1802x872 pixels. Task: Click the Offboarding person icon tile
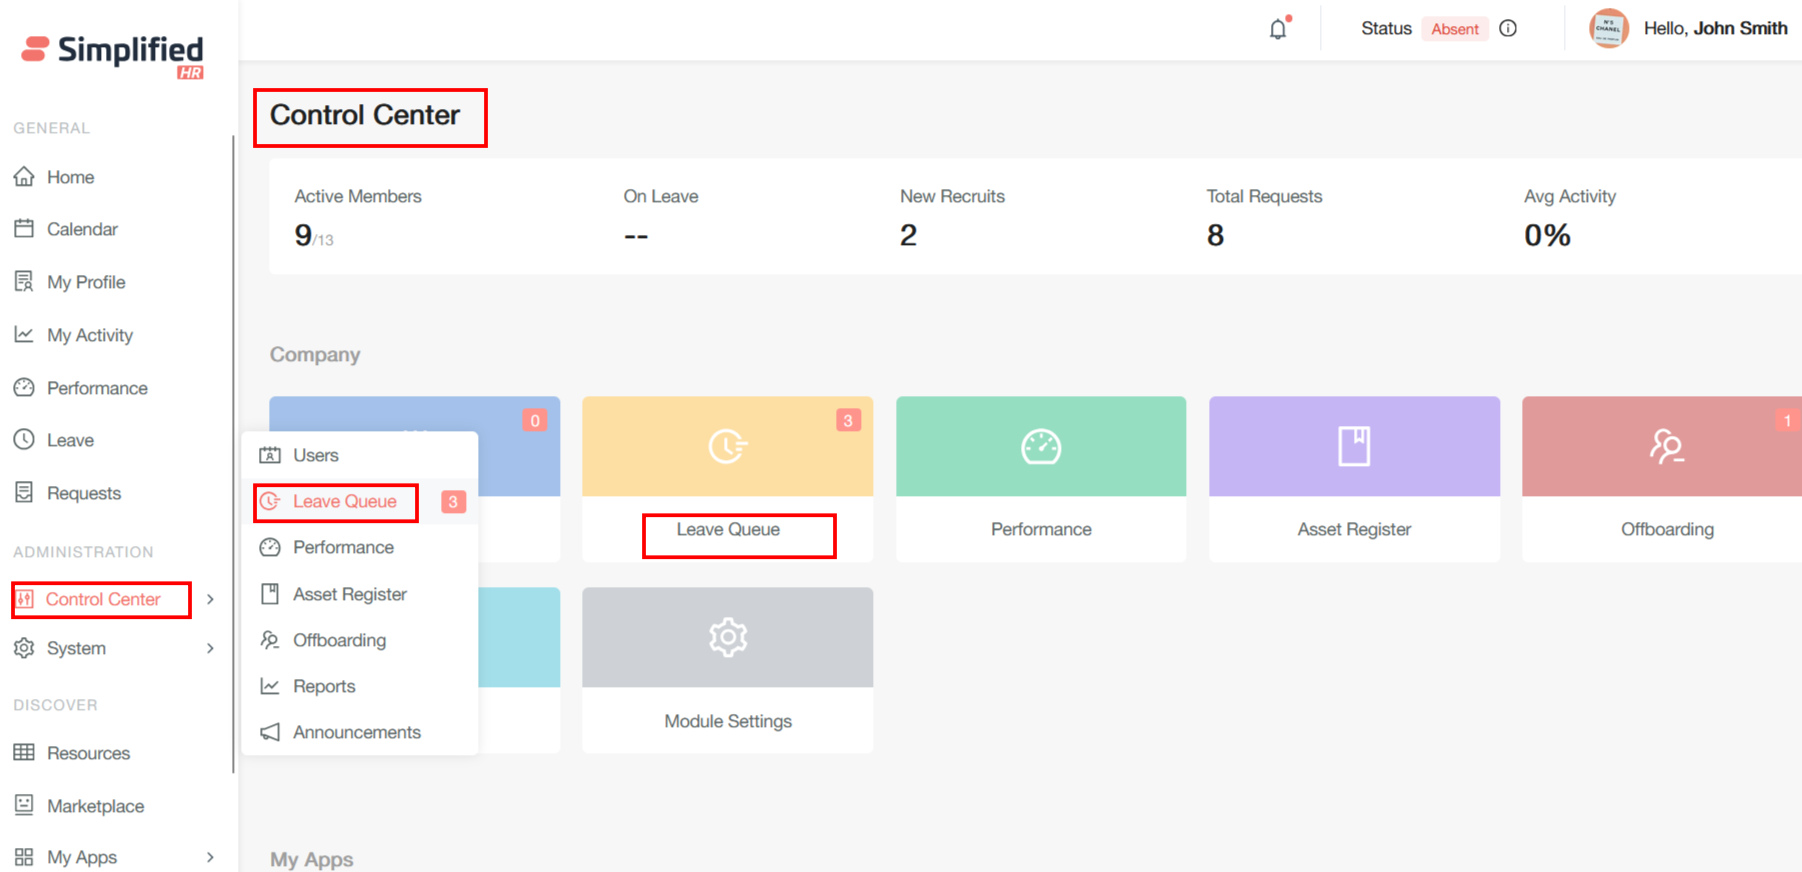coord(1666,446)
